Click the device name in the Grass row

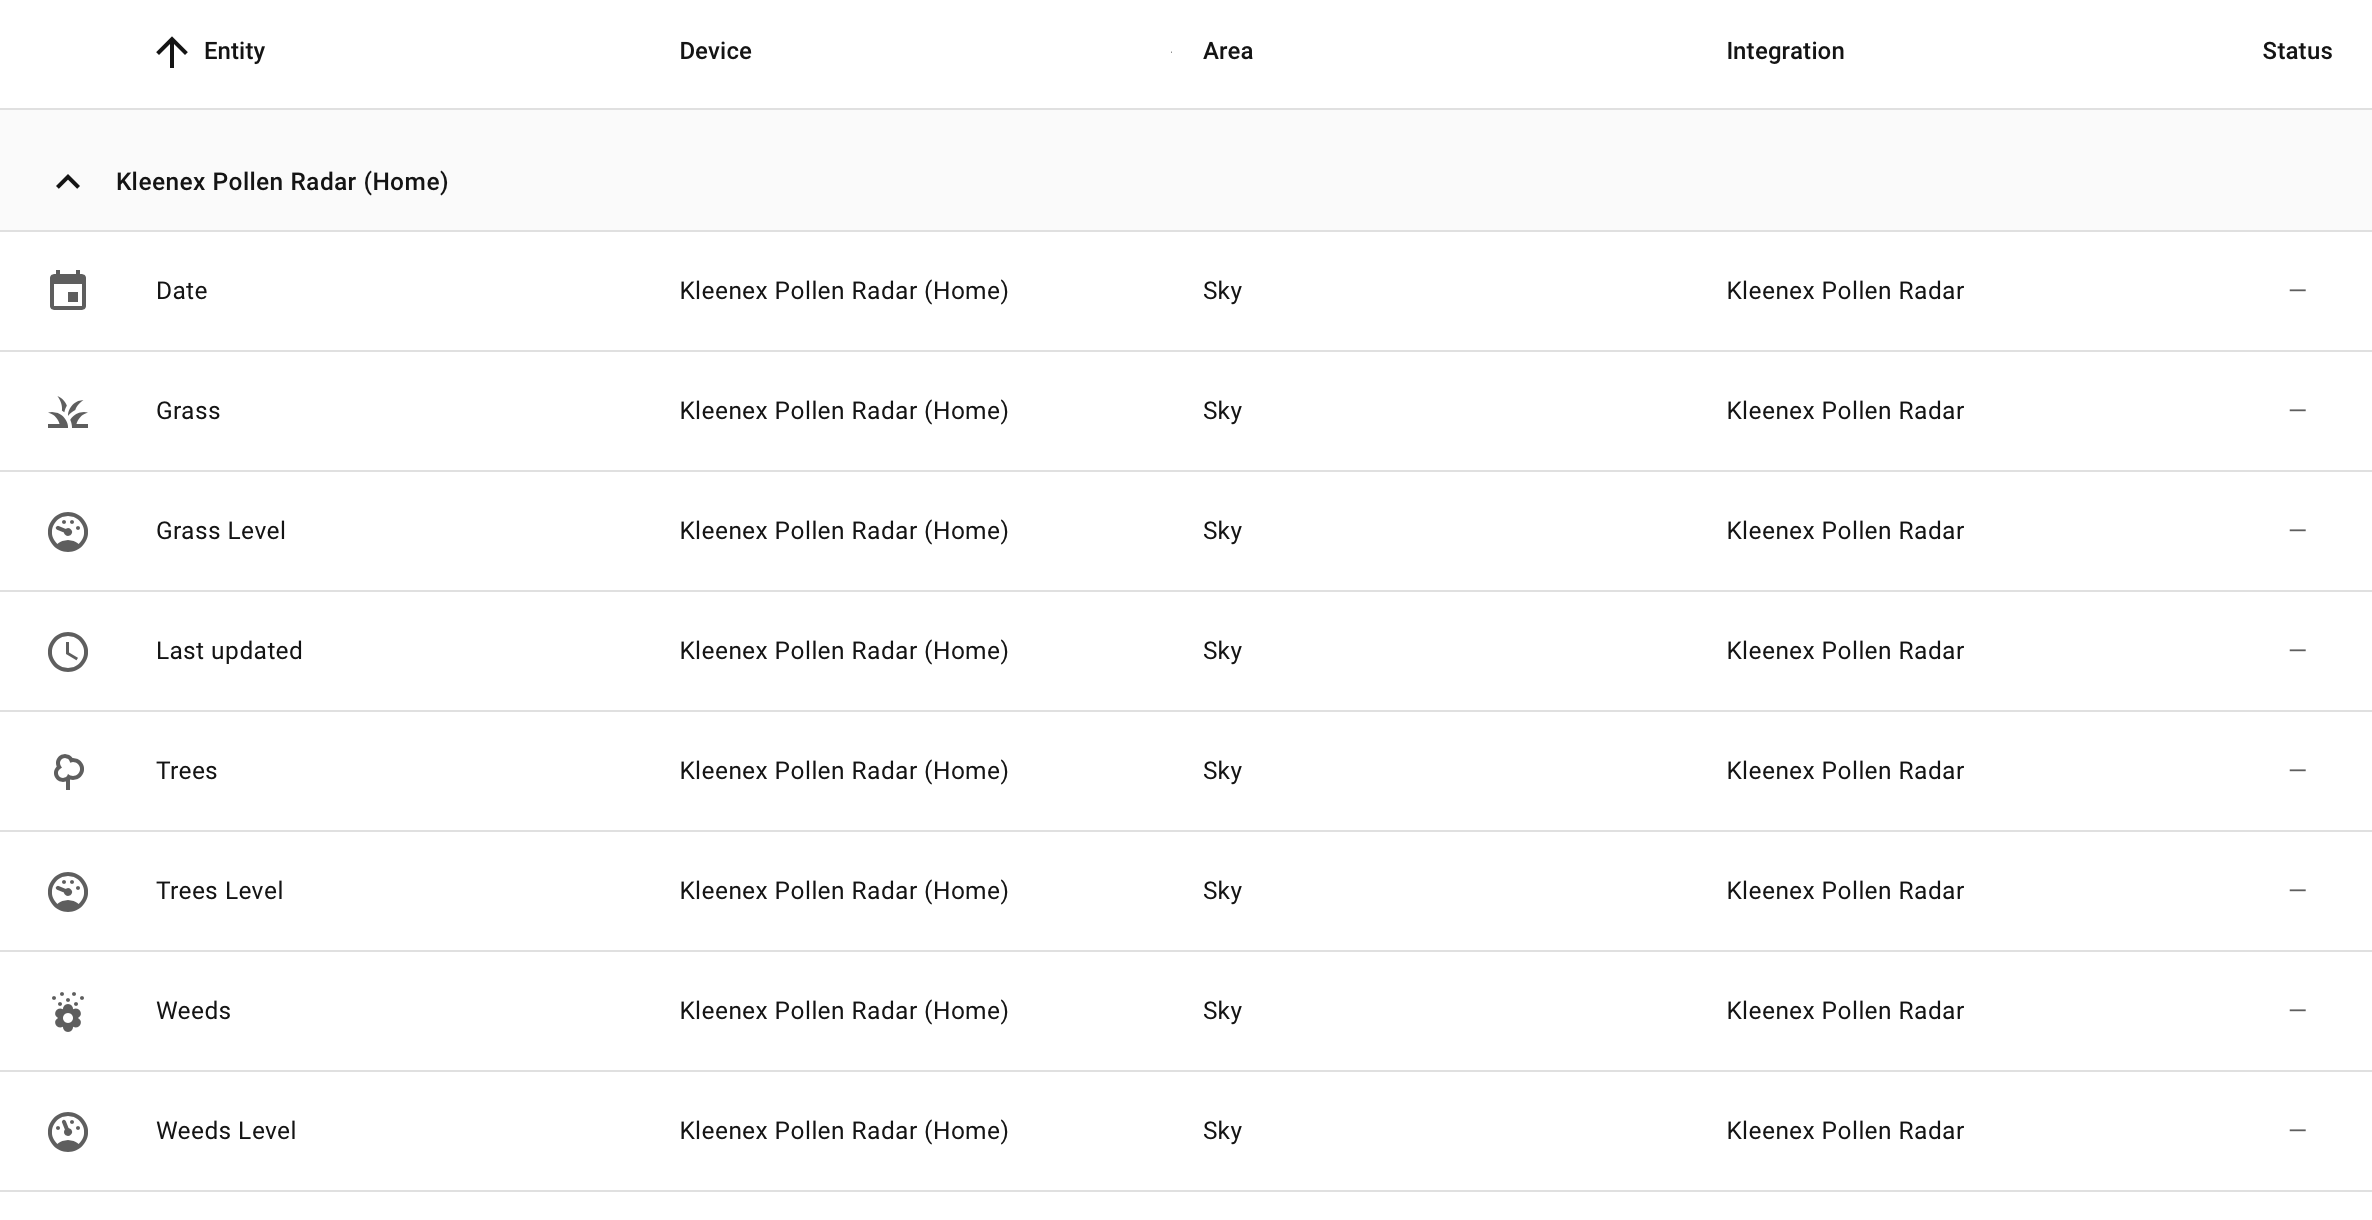pyautogui.click(x=844, y=411)
